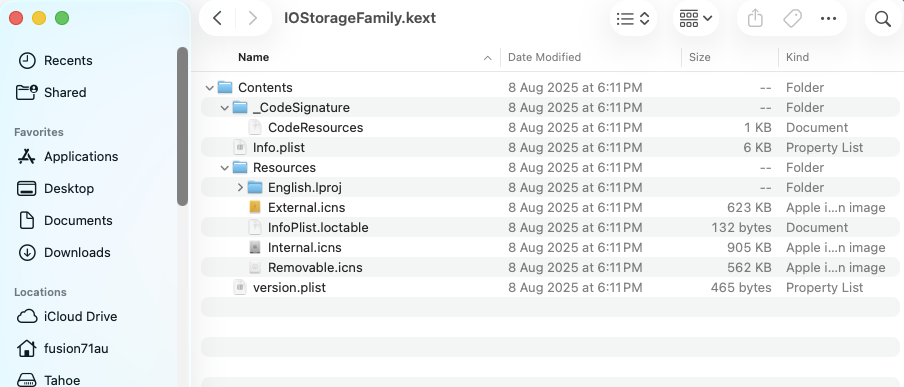
Task: Click the file name Info.plist
Action: point(279,148)
